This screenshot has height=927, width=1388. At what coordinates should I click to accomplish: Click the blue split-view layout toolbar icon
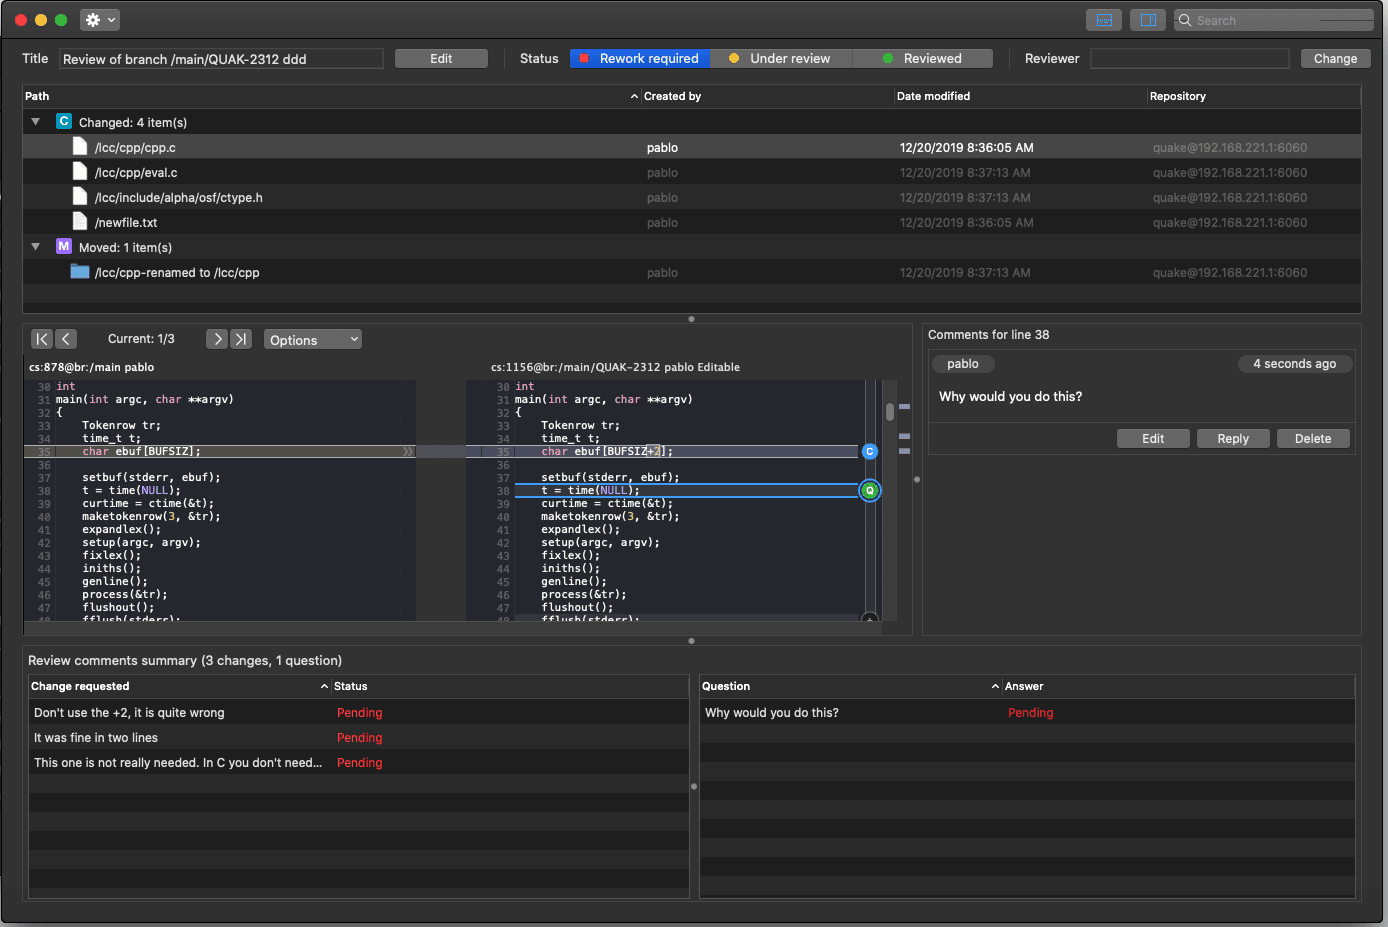[1147, 19]
